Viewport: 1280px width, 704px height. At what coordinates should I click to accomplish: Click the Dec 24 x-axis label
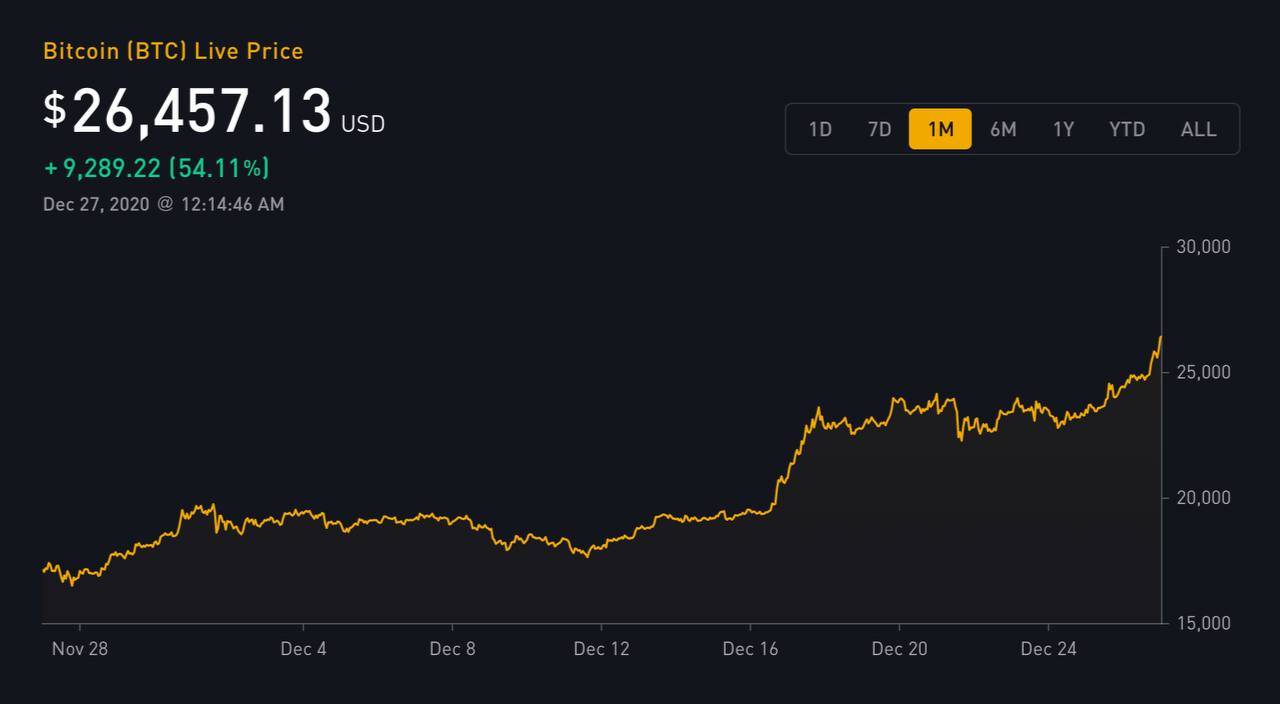click(x=1049, y=648)
